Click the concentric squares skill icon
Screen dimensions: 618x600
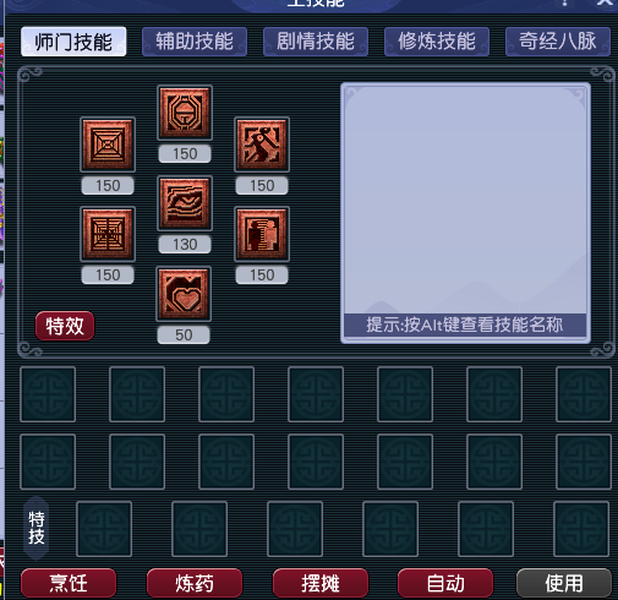point(108,145)
